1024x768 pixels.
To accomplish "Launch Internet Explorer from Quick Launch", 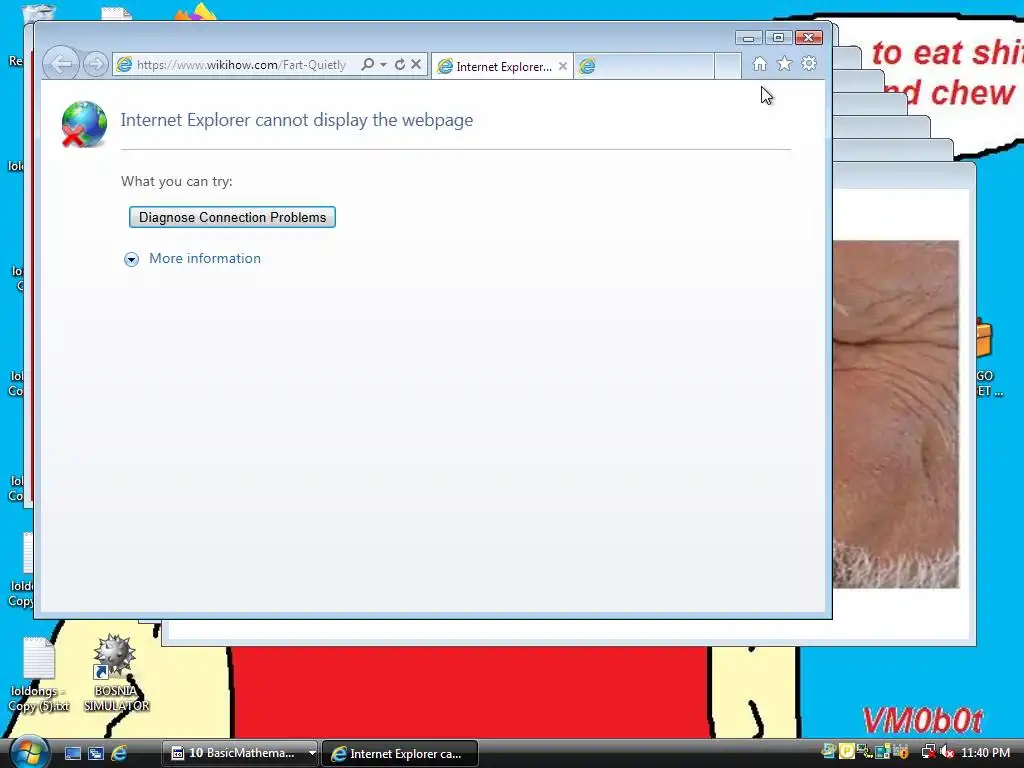I will [x=119, y=754].
